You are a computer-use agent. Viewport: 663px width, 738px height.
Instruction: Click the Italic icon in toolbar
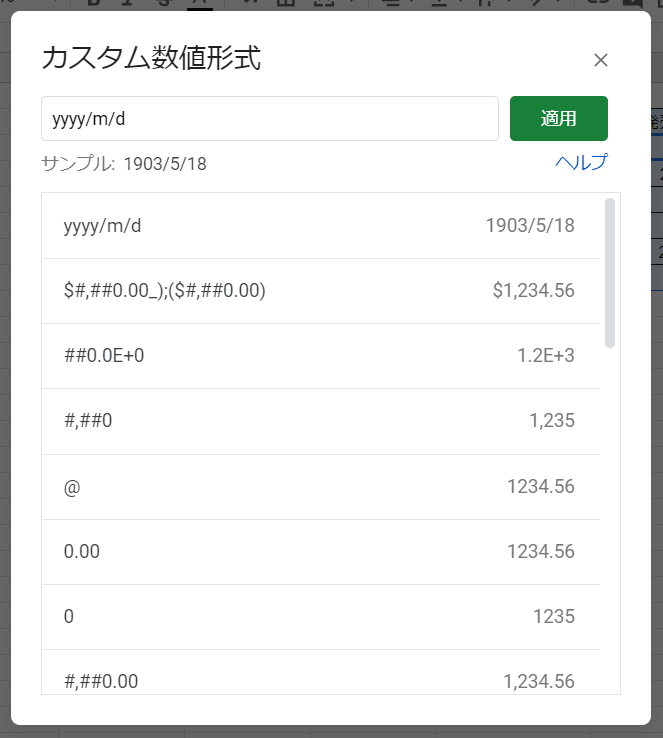(128, 3)
